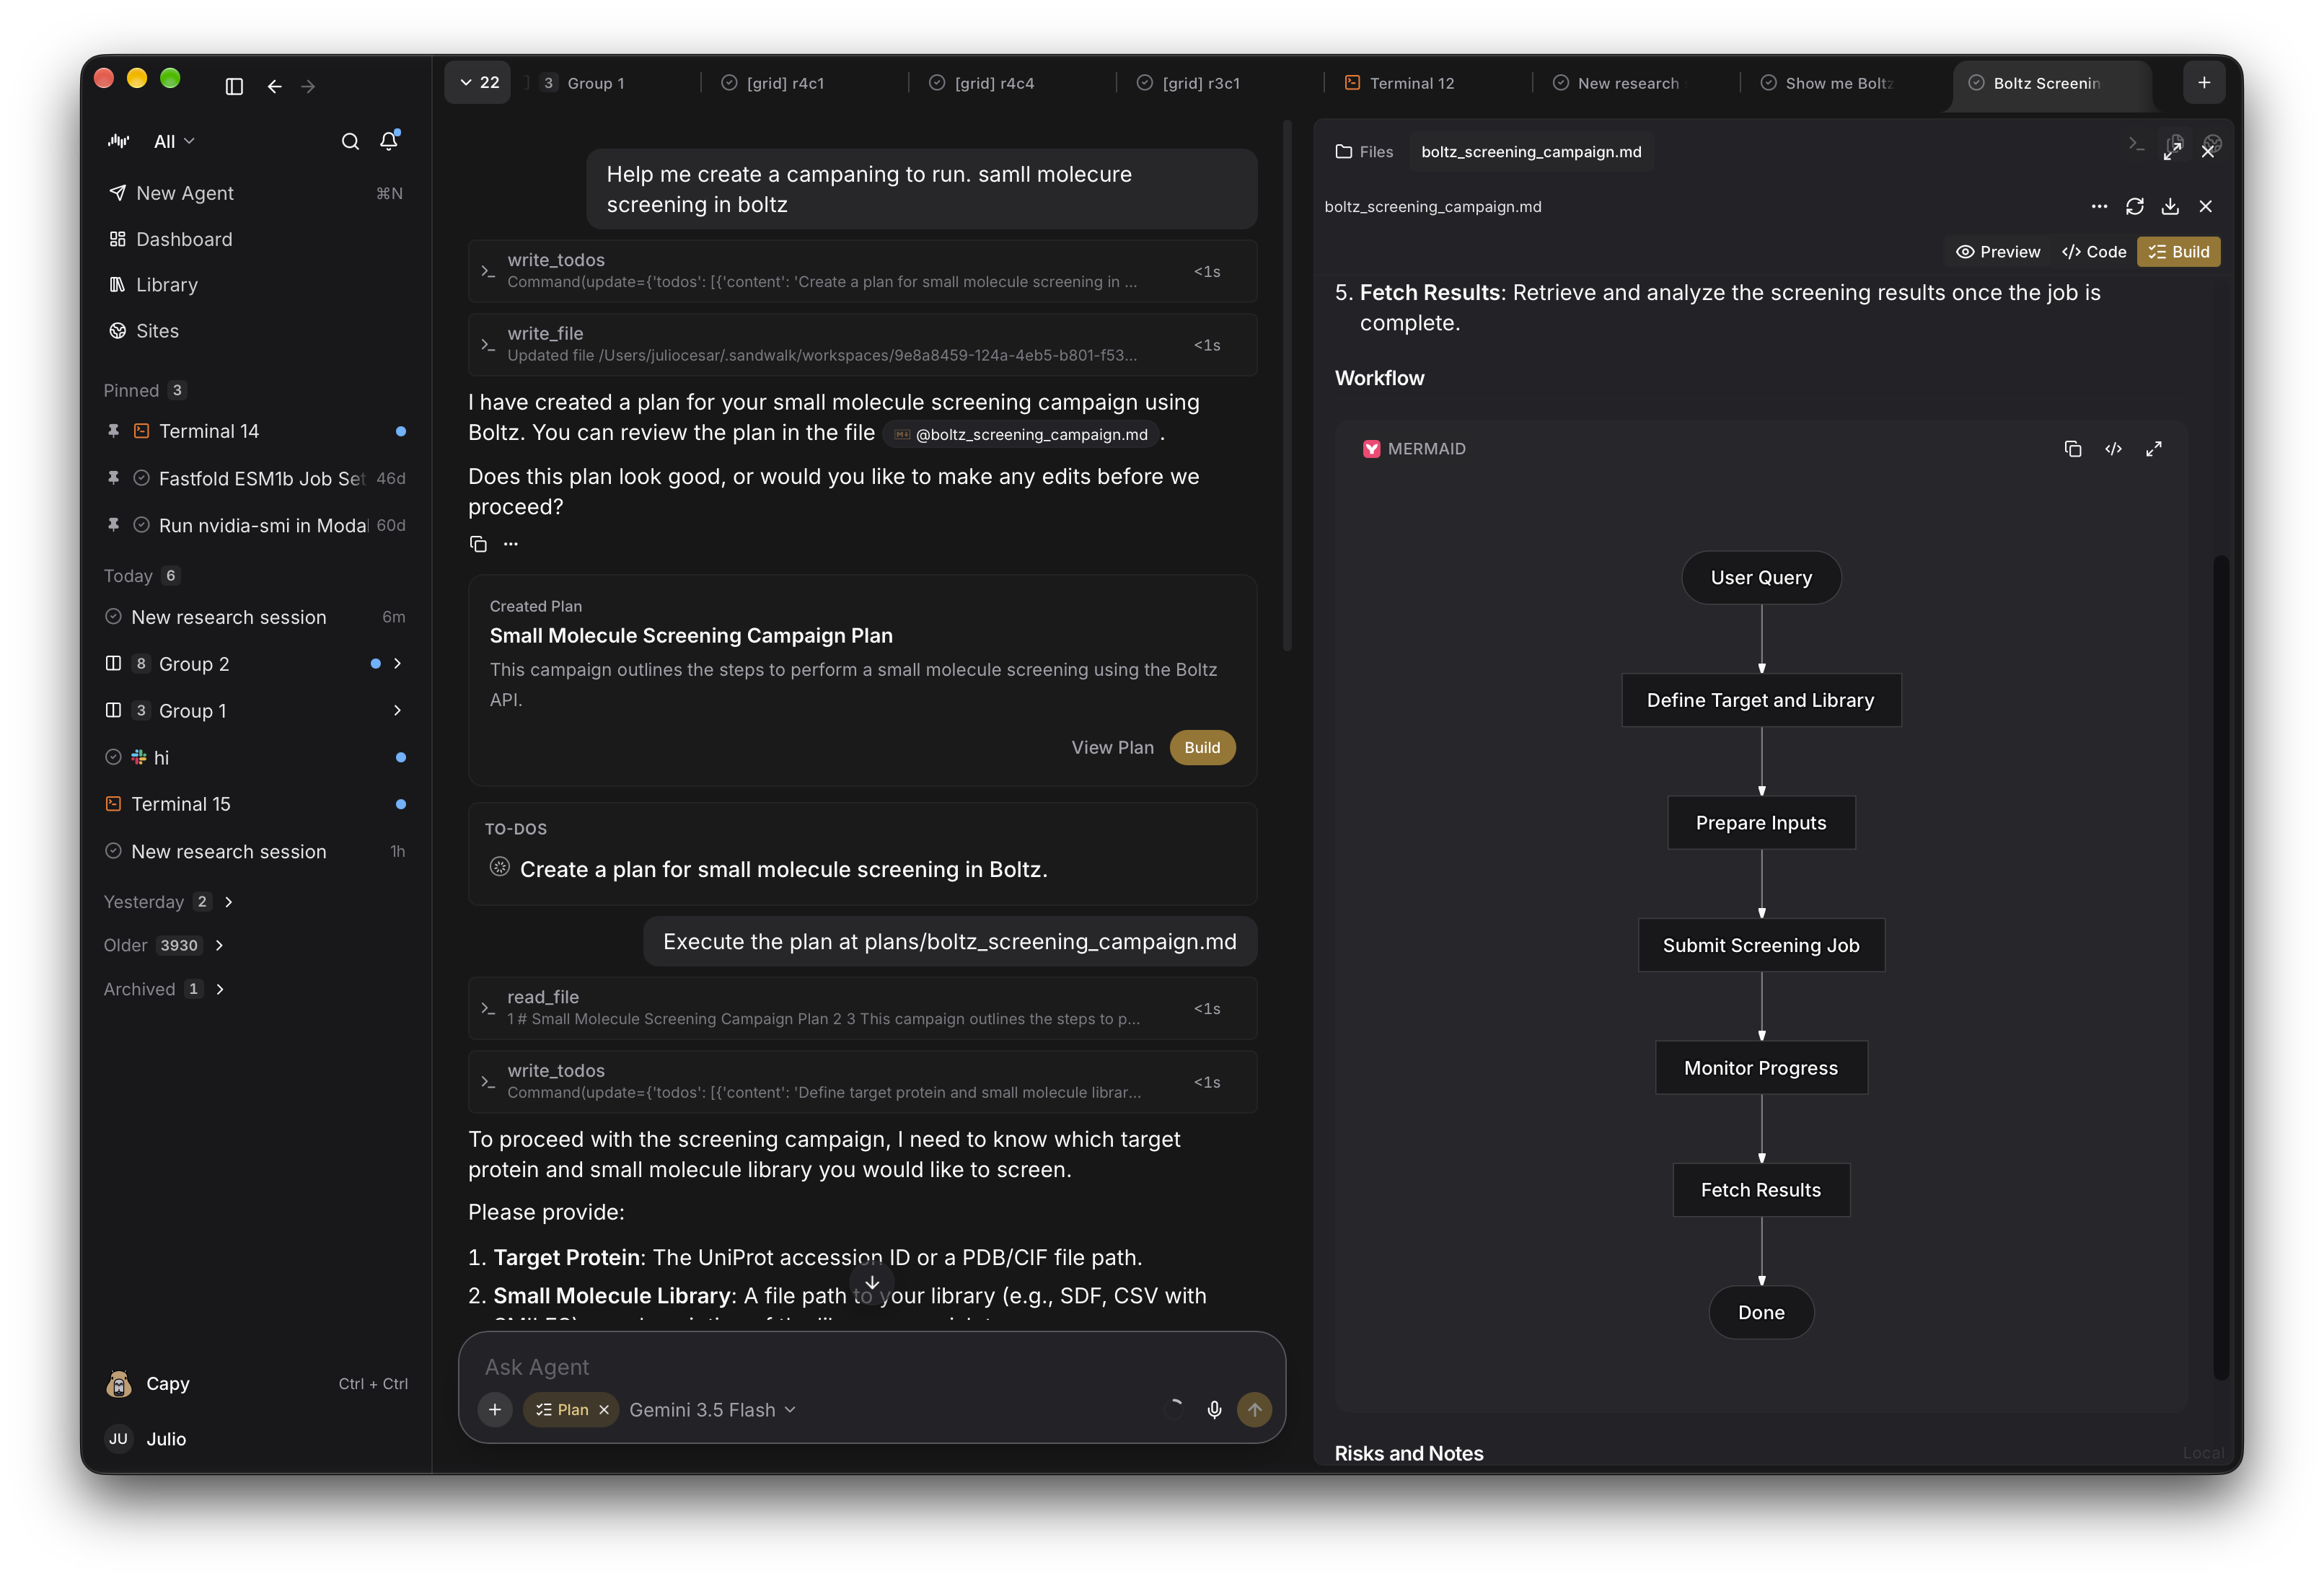This screenshot has width=2324, height=1581.
Task: Activate microphone voice input
Action: (x=1213, y=1410)
